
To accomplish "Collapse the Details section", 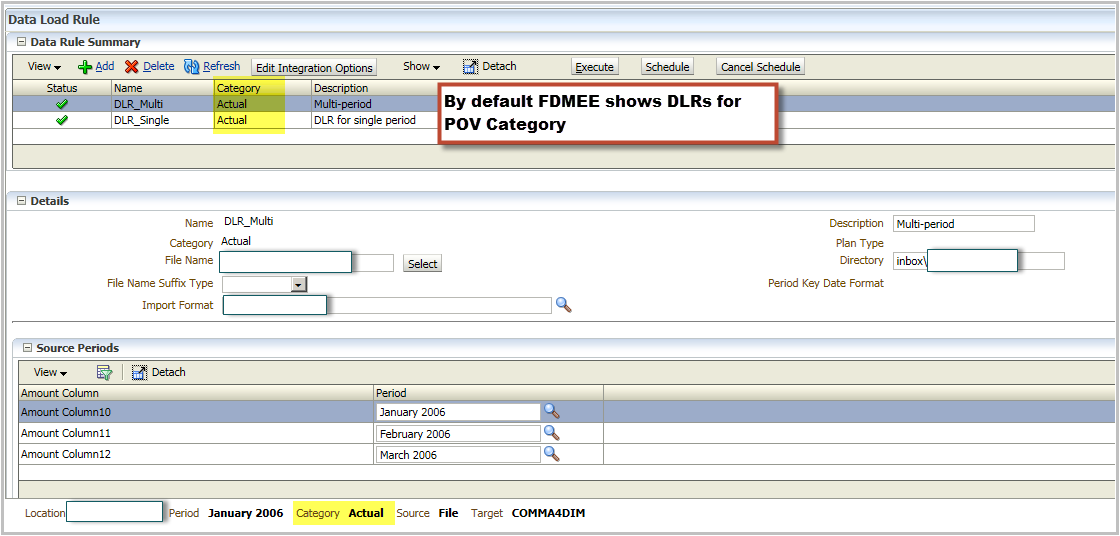I will click(x=21, y=201).
